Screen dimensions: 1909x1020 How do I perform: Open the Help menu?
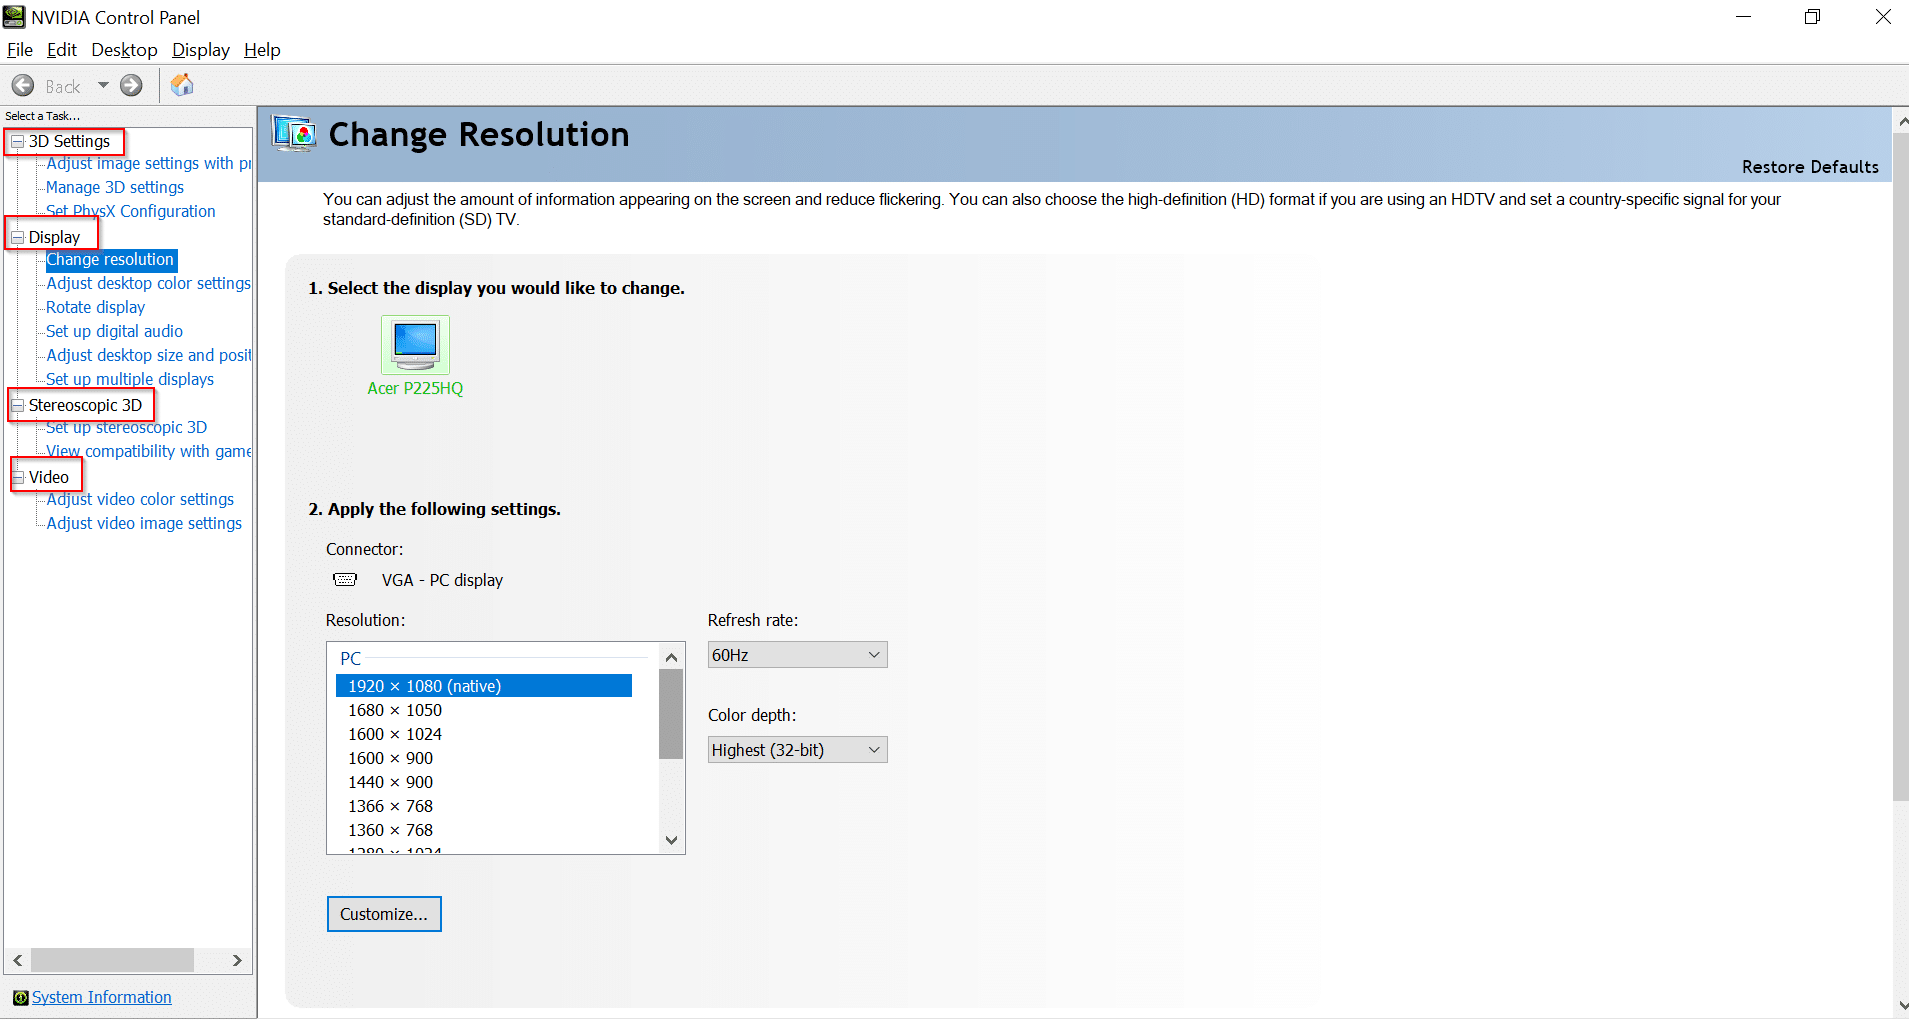point(262,50)
